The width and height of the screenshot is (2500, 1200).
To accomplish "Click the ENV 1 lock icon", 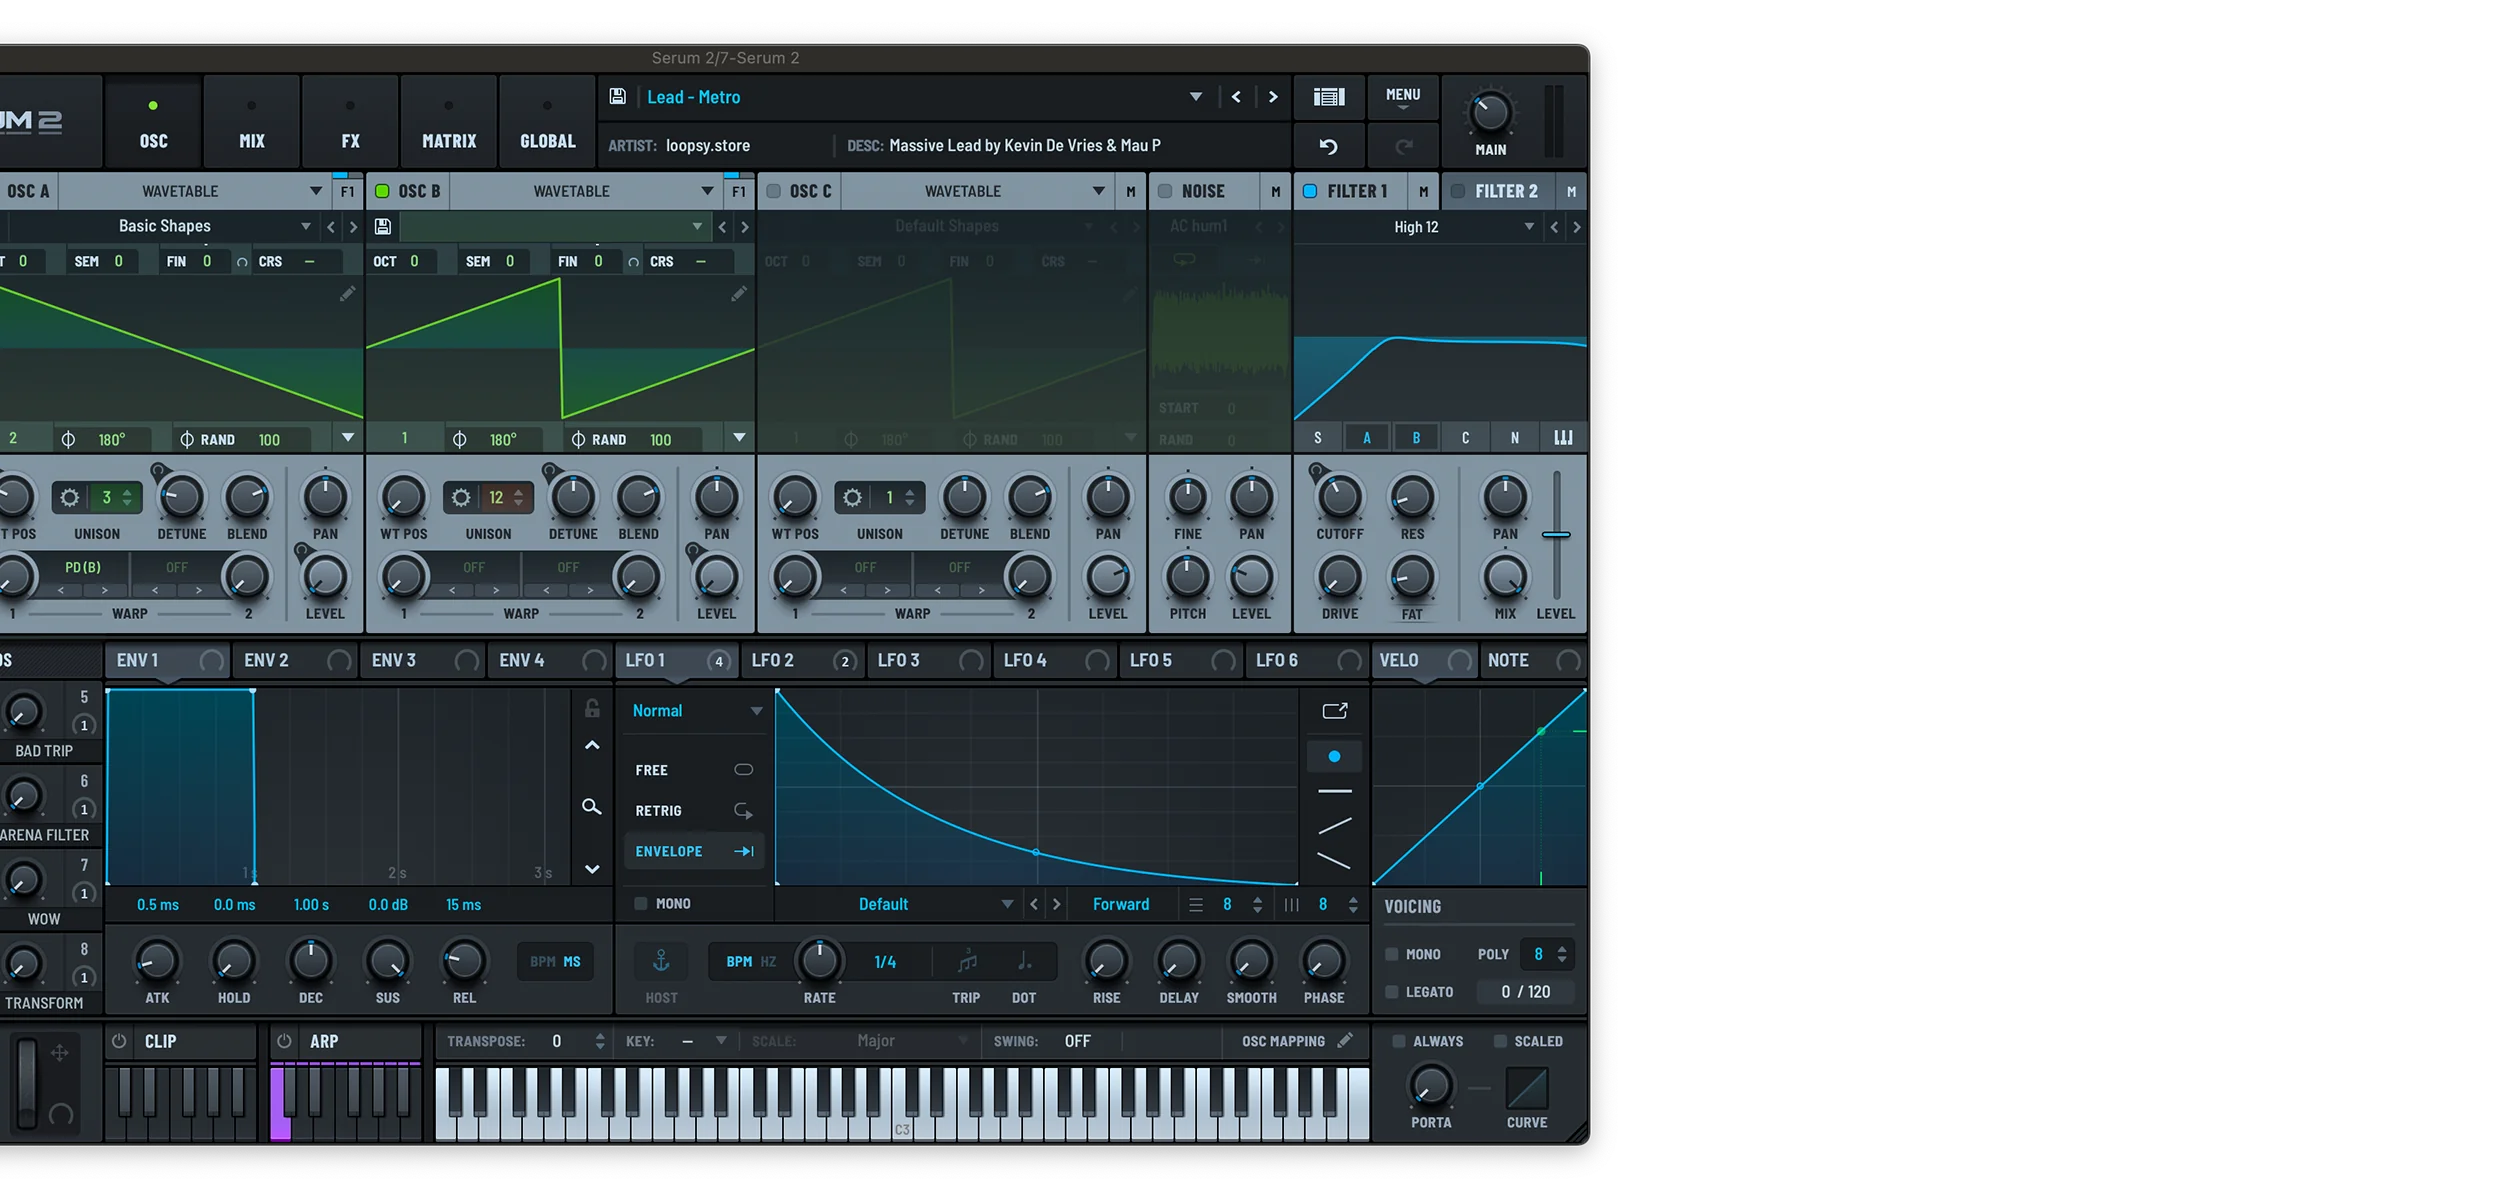I will tap(592, 708).
